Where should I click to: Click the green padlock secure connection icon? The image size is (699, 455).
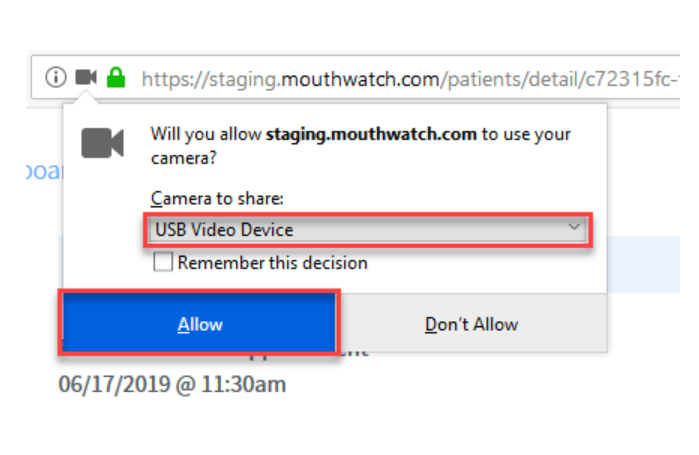(116, 77)
